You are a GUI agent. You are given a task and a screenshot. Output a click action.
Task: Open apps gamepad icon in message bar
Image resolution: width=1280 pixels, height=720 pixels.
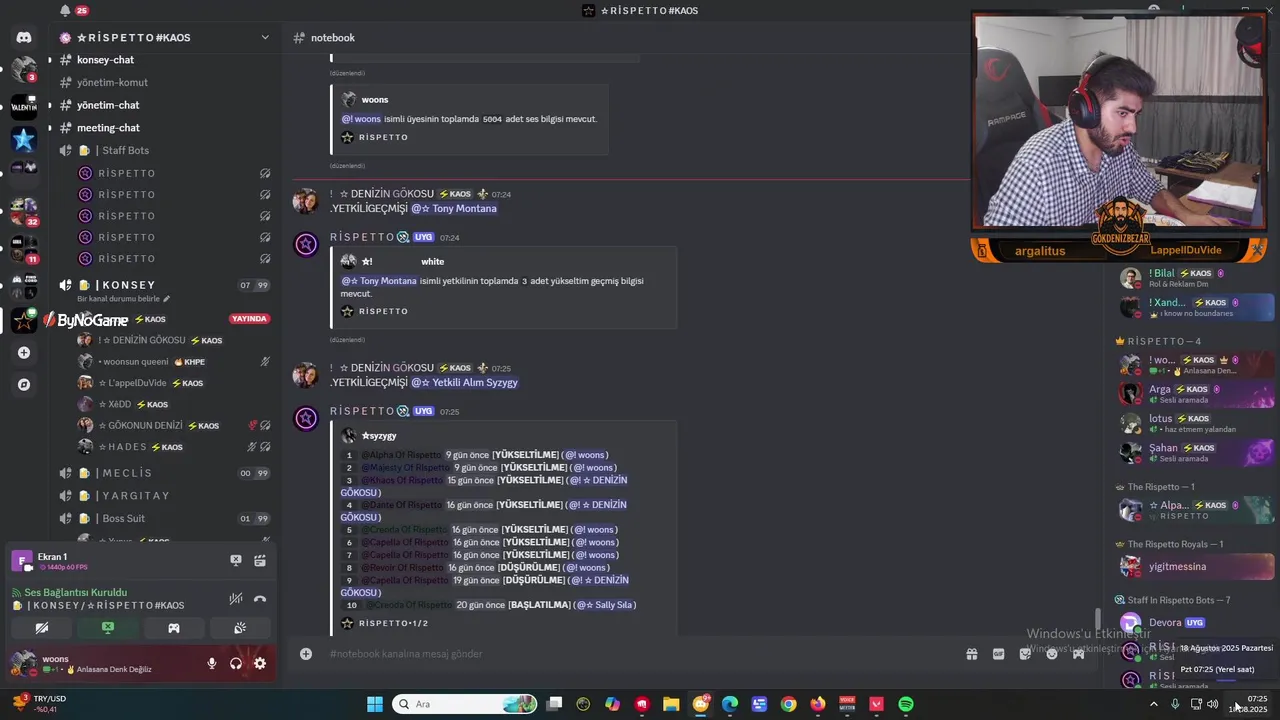[x=1078, y=654]
